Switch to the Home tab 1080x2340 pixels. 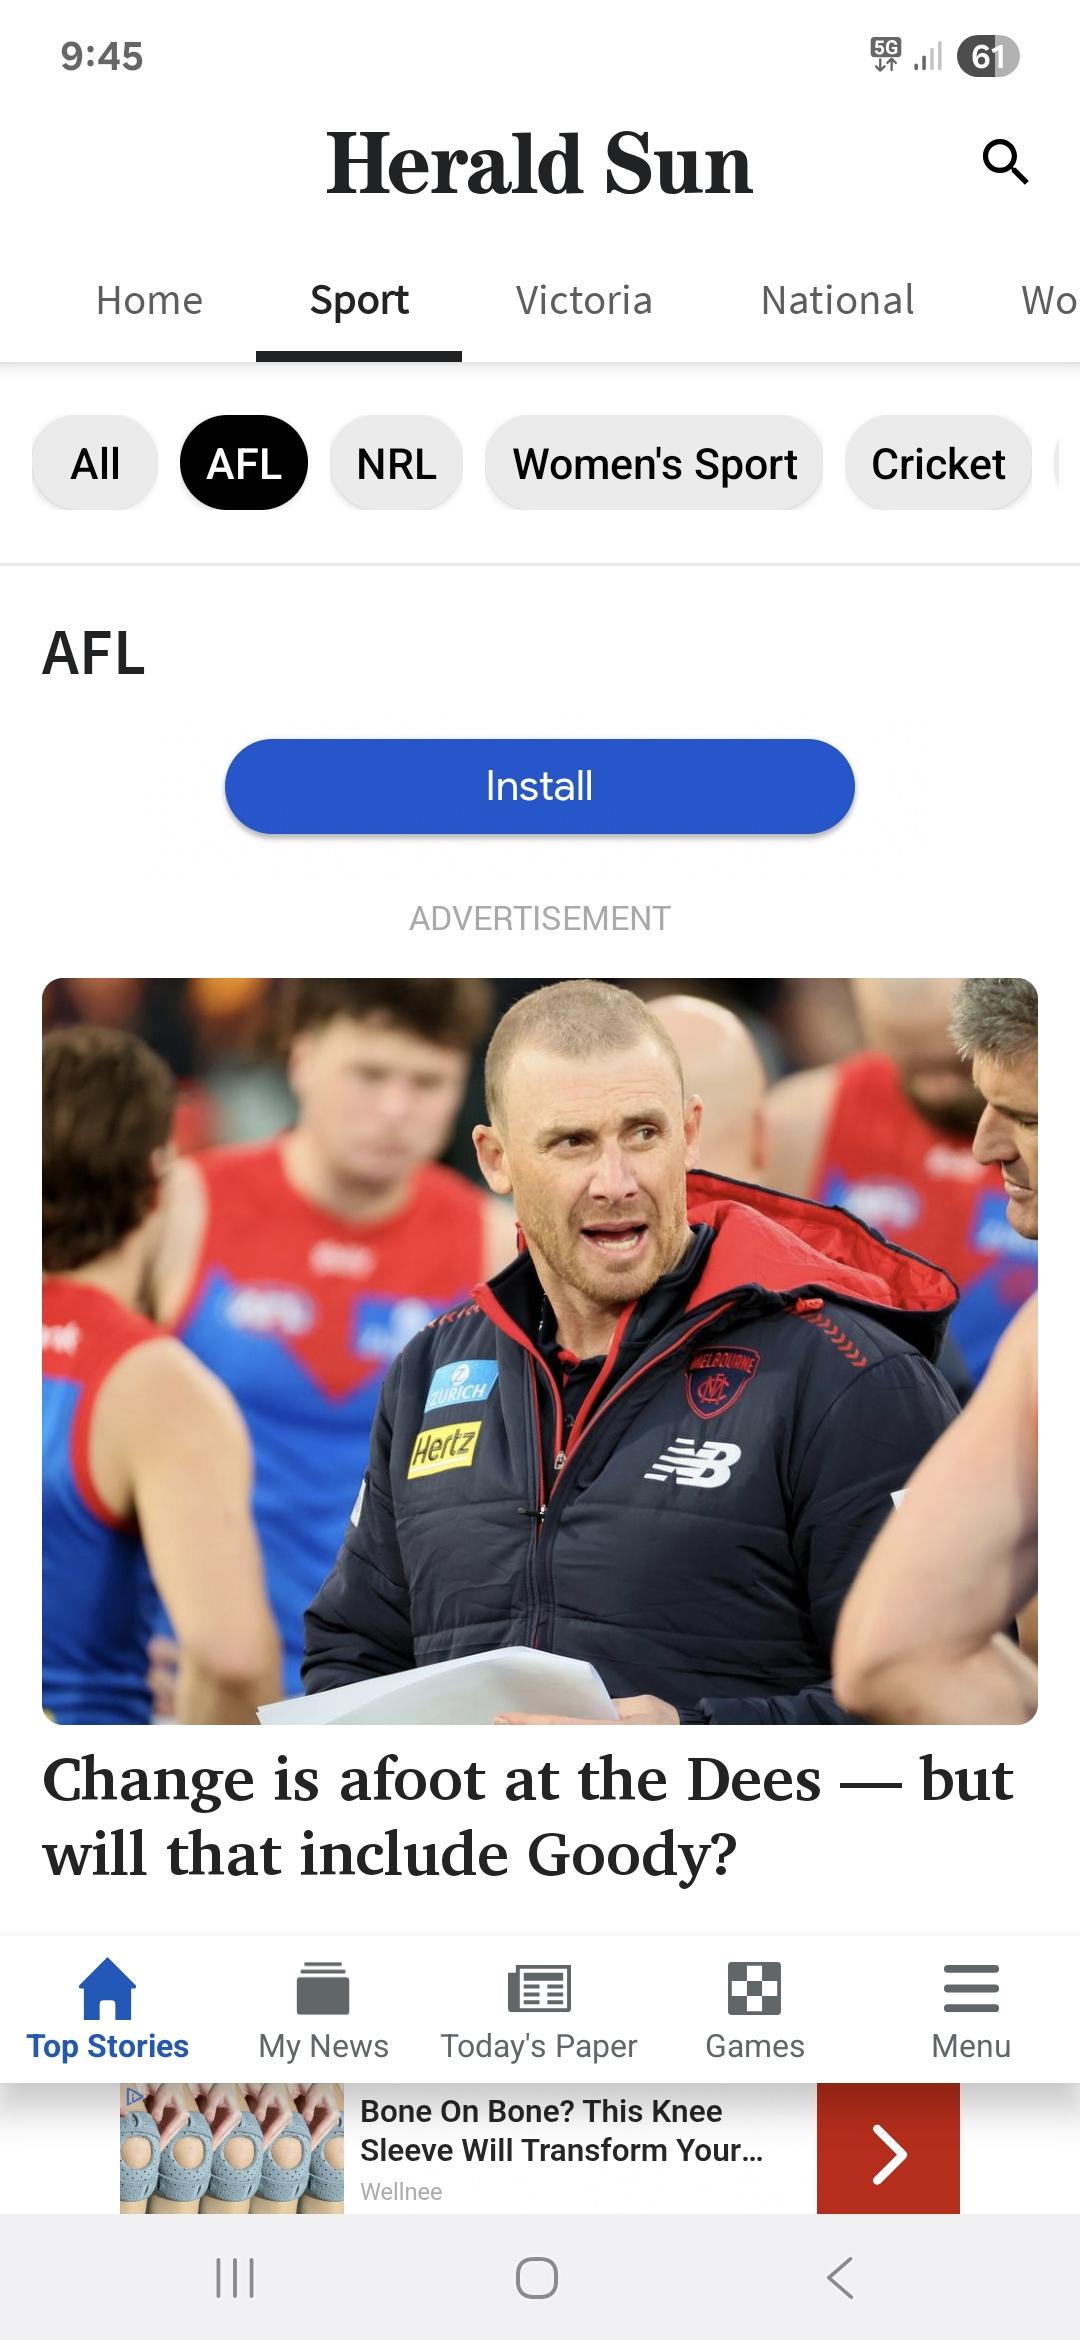(149, 300)
